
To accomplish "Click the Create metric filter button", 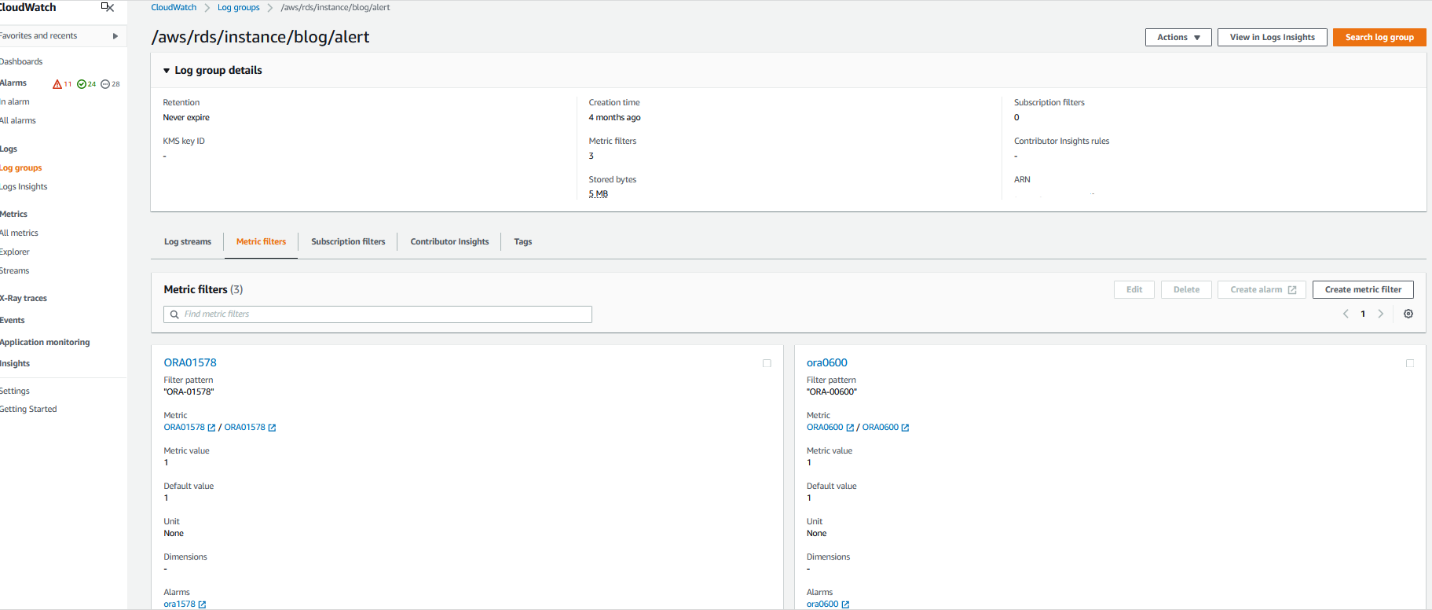I will 1363,289.
